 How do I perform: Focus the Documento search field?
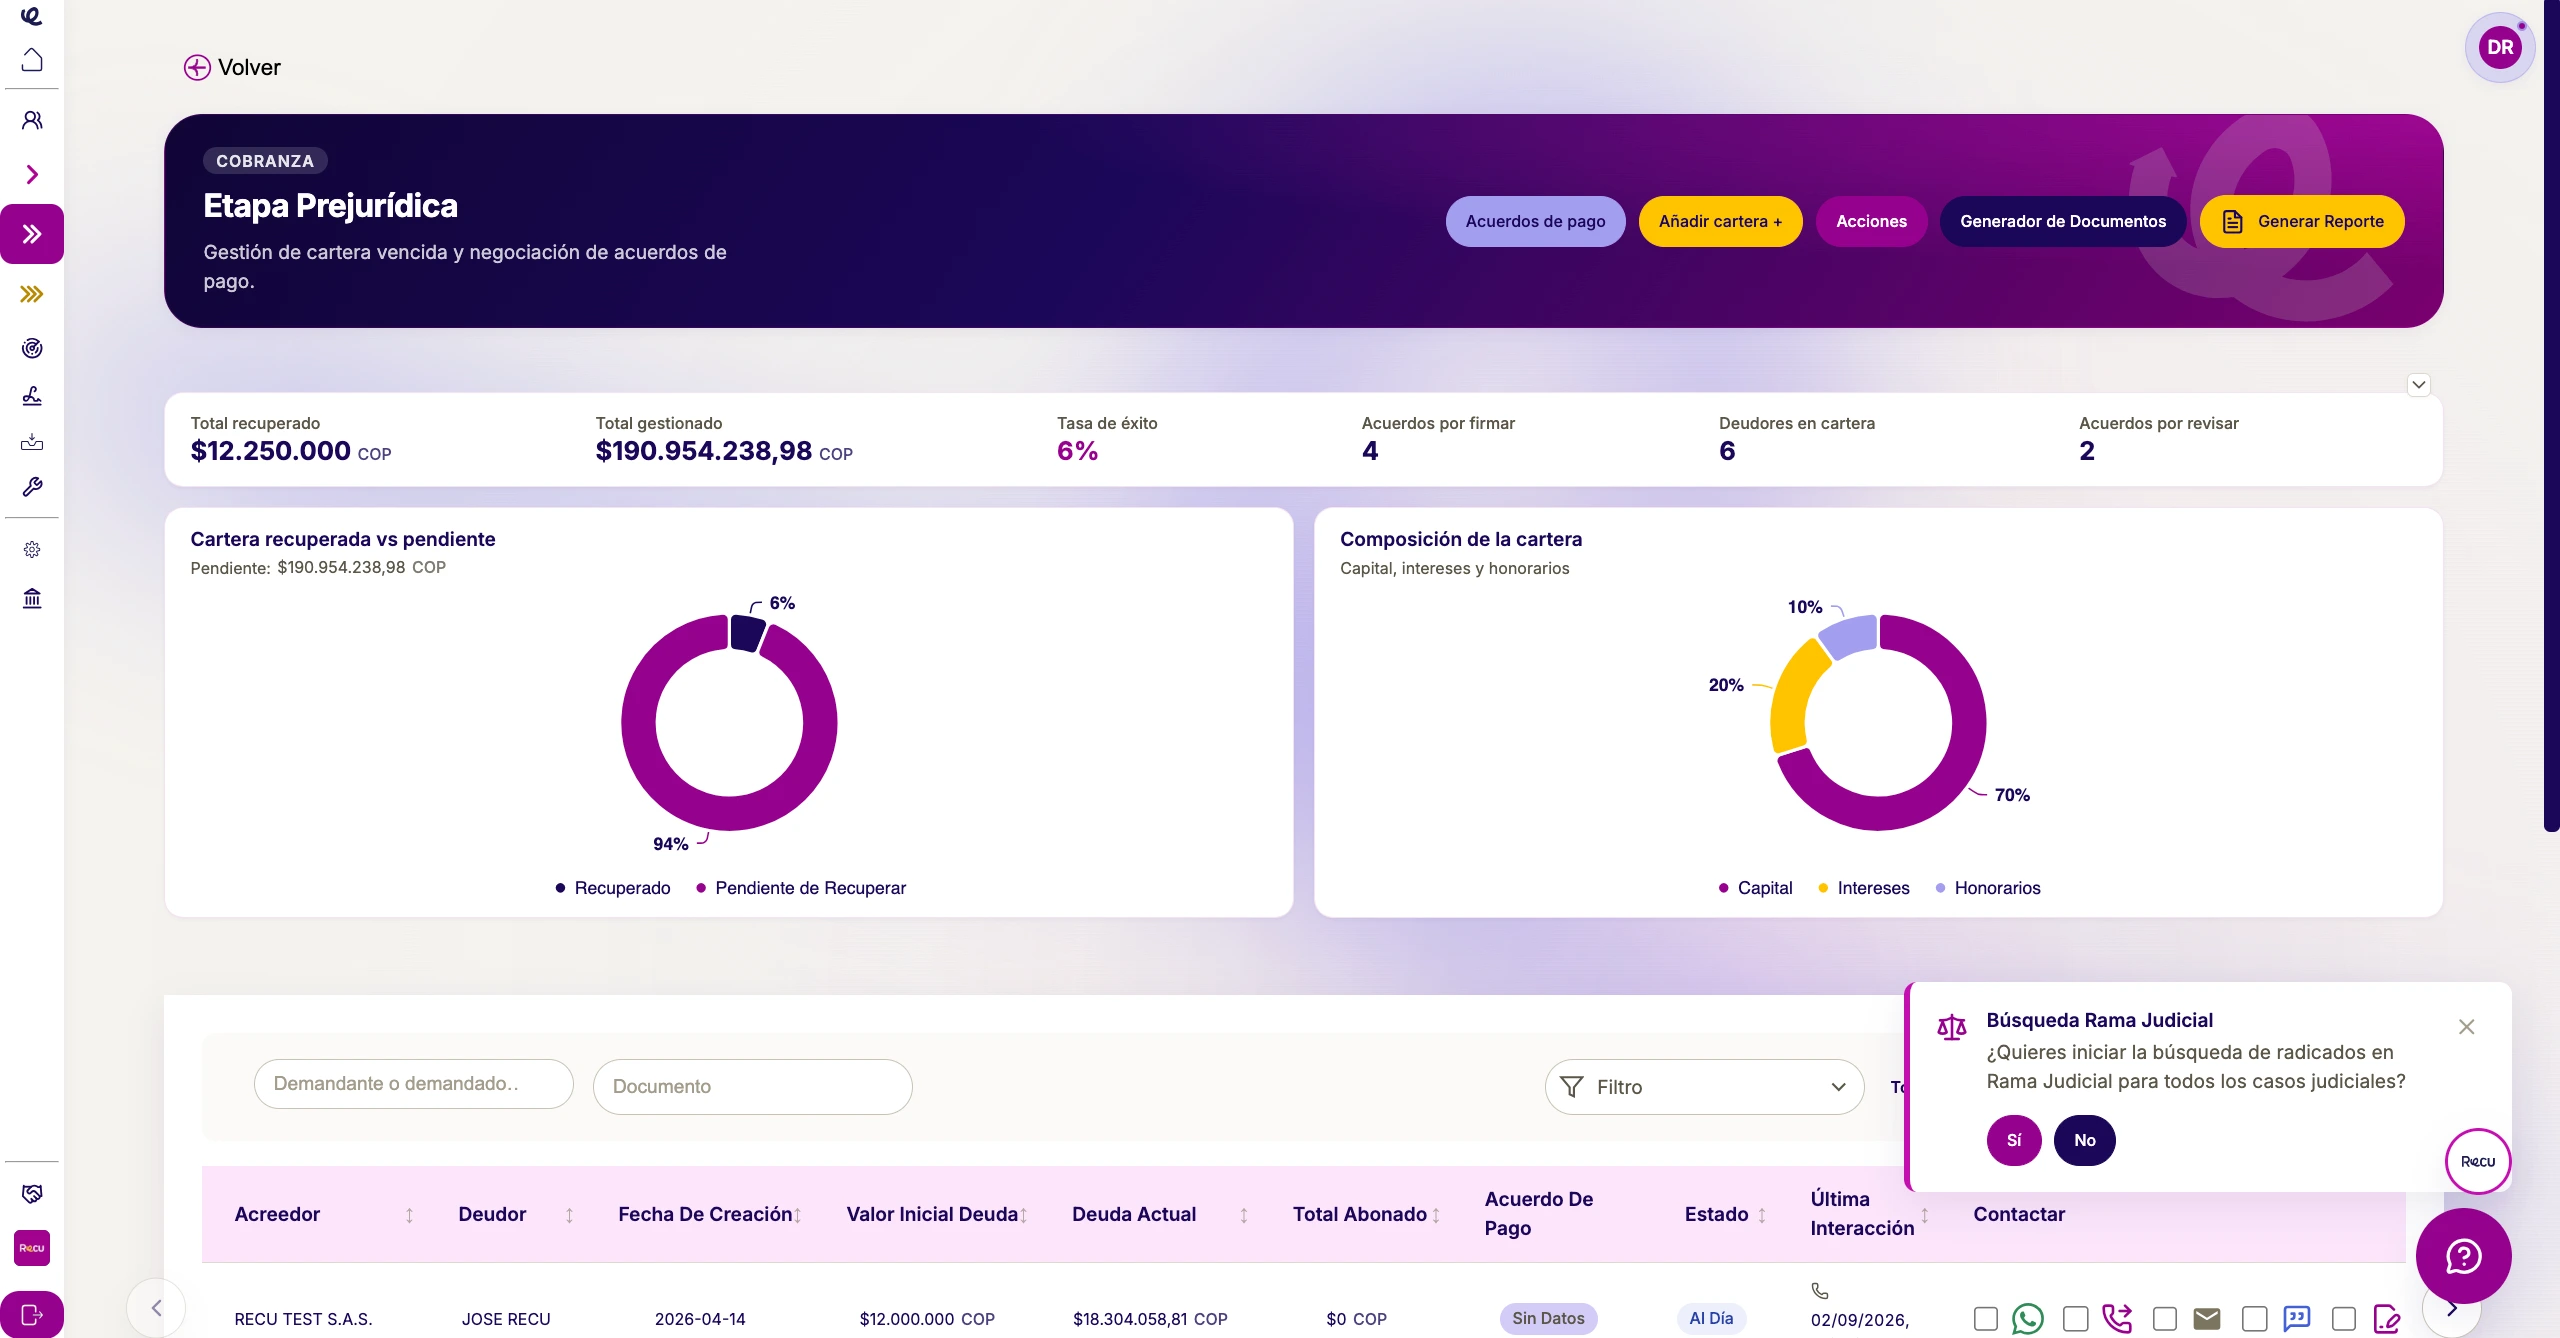click(753, 1087)
